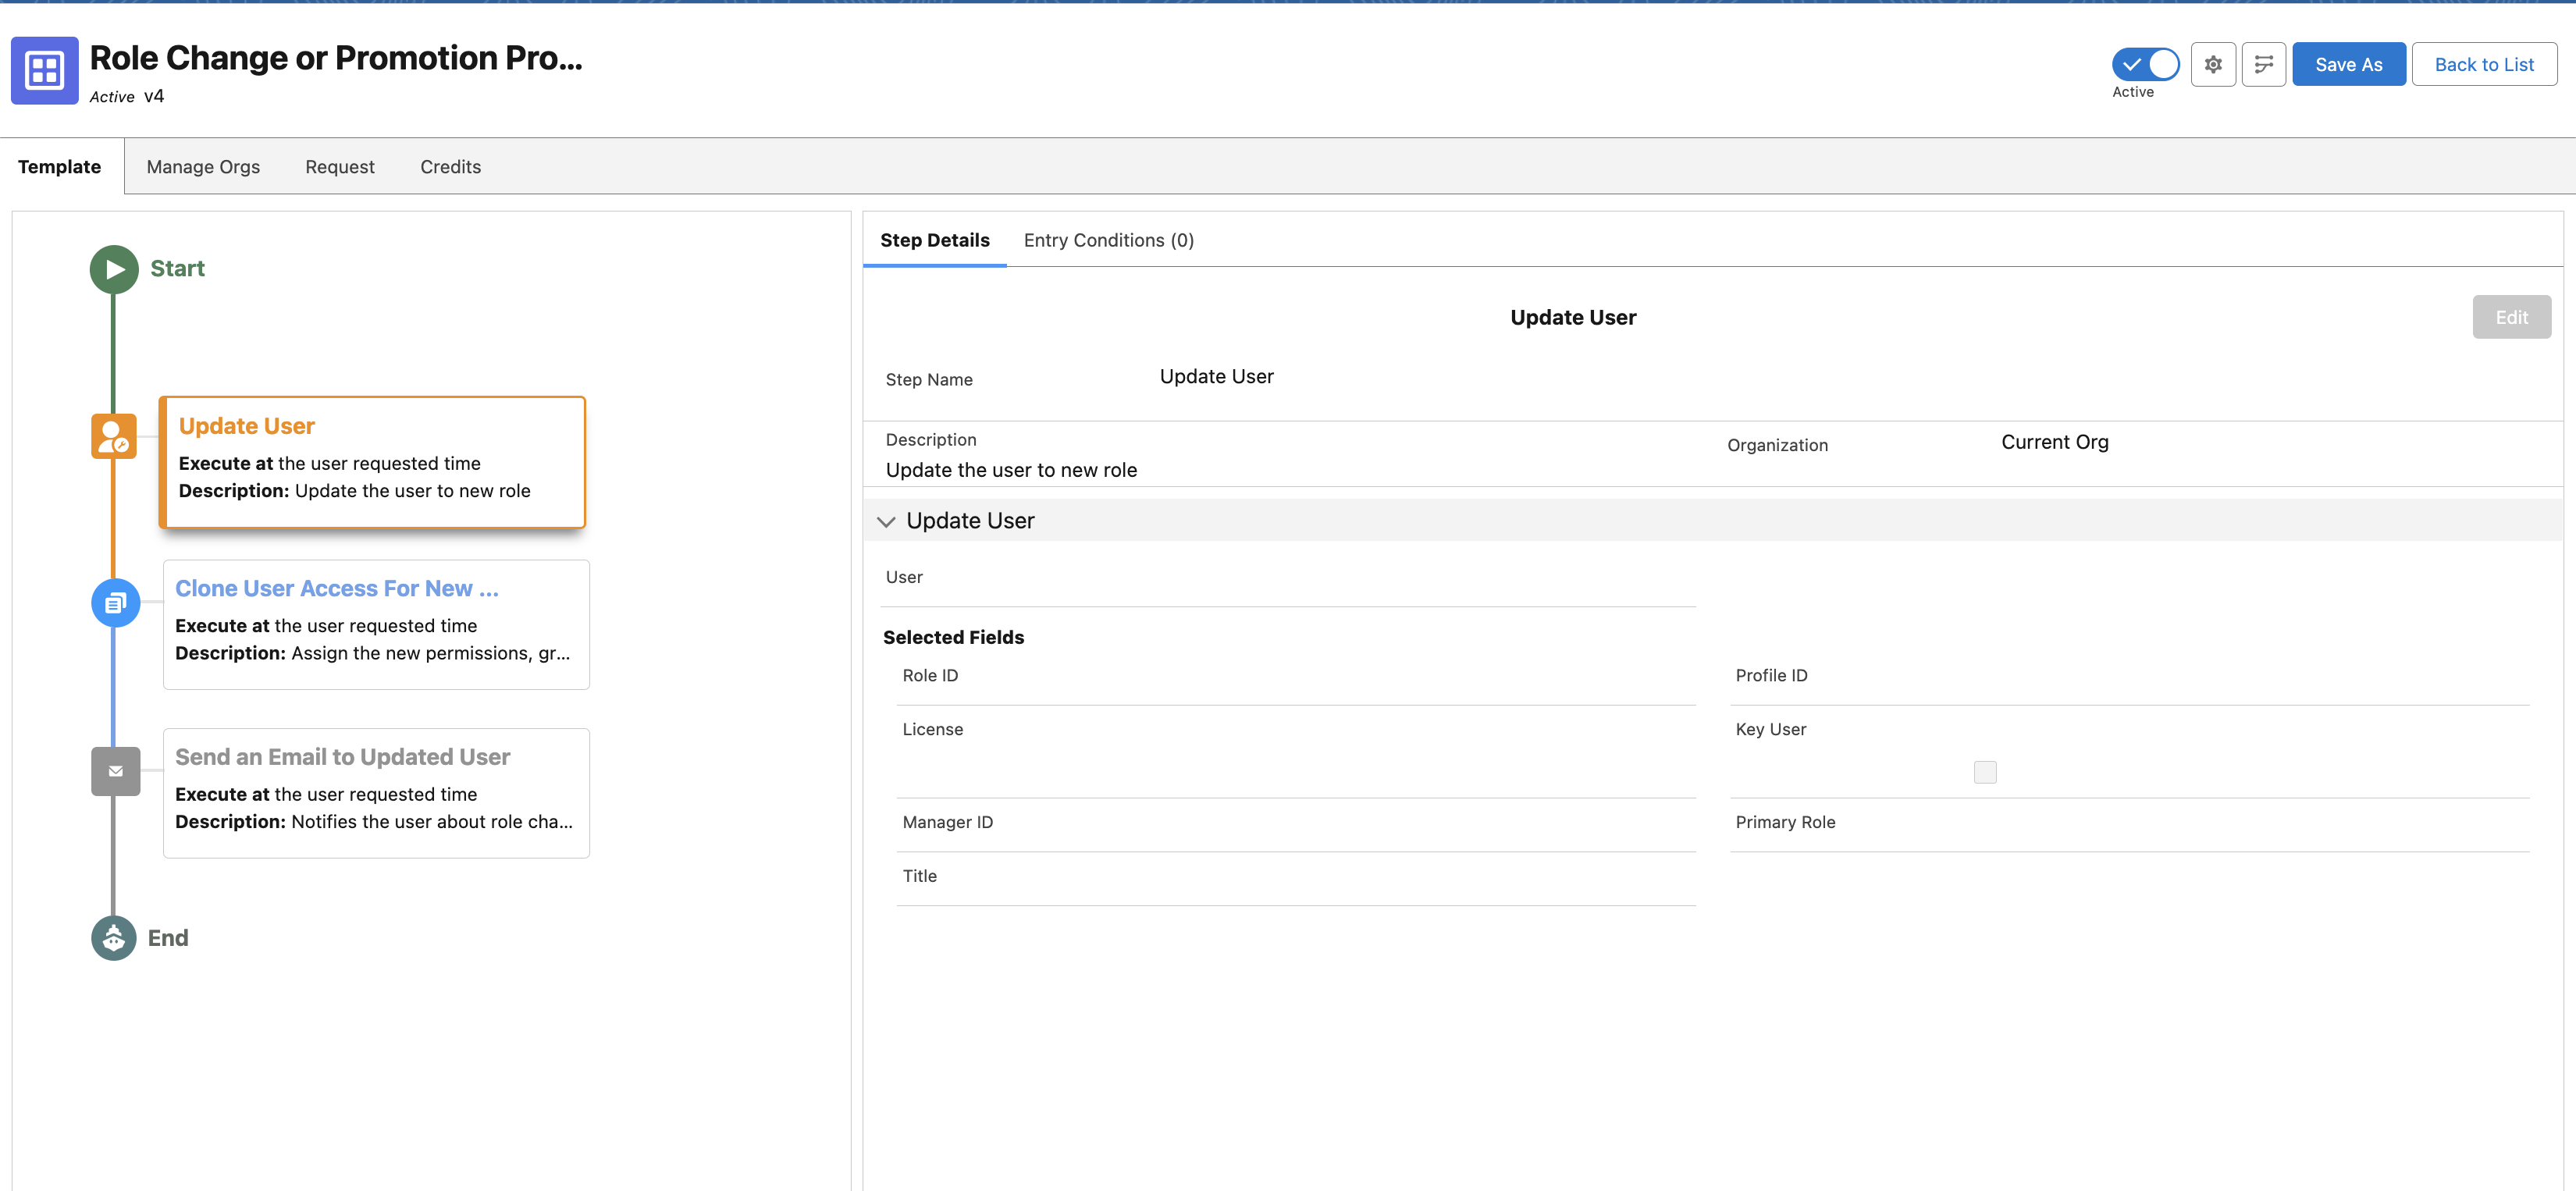Switch to the Manage Orgs tab

203,167
